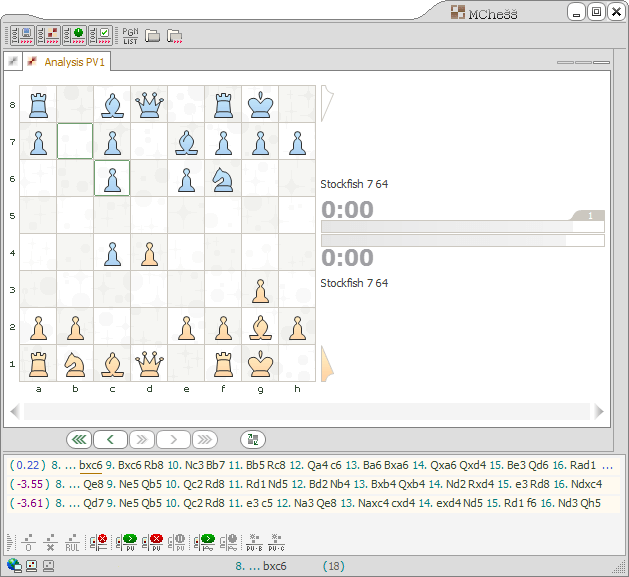This screenshot has height=577, width=629.
Task: Select the first PV line with evaluation 0.22
Action: click(x=312, y=465)
